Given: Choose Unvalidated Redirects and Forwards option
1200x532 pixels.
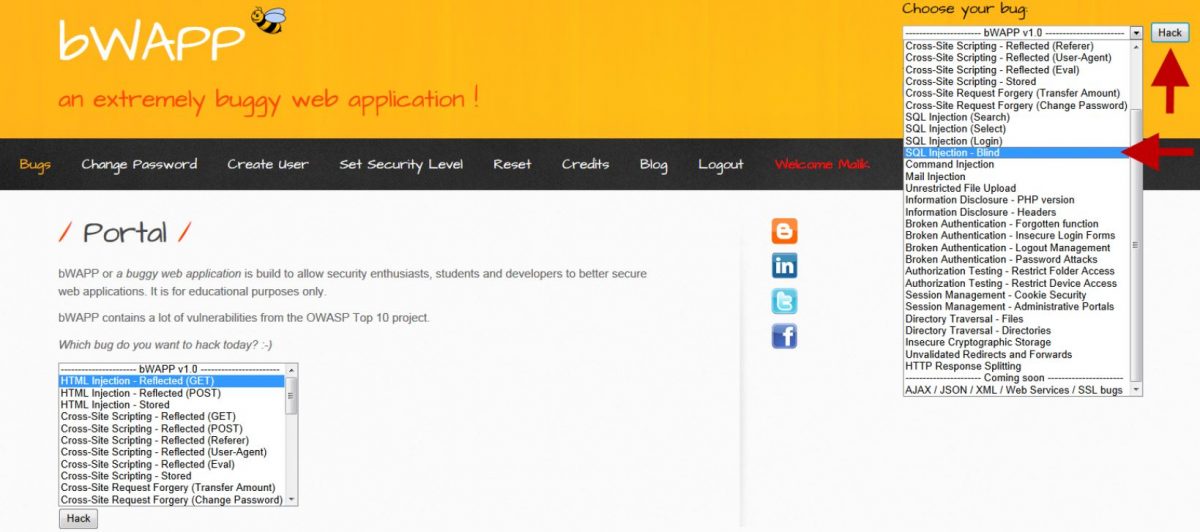Looking at the screenshot, I should click(1015, 355).
